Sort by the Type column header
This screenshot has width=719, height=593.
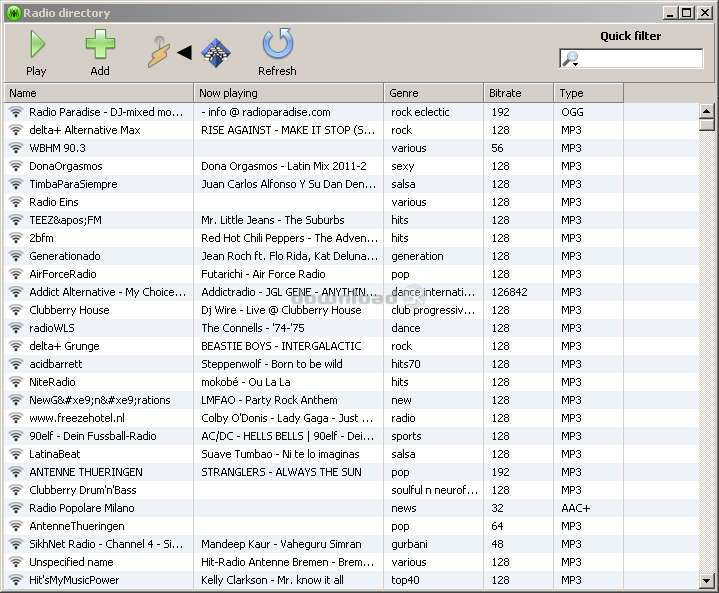[x=589, y=93]
